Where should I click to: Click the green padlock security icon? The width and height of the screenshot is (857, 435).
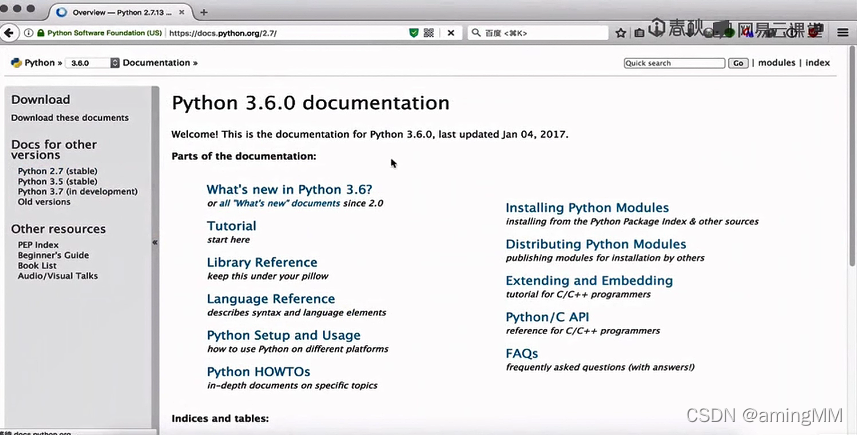pyautogui.click(x=40, y=33)
